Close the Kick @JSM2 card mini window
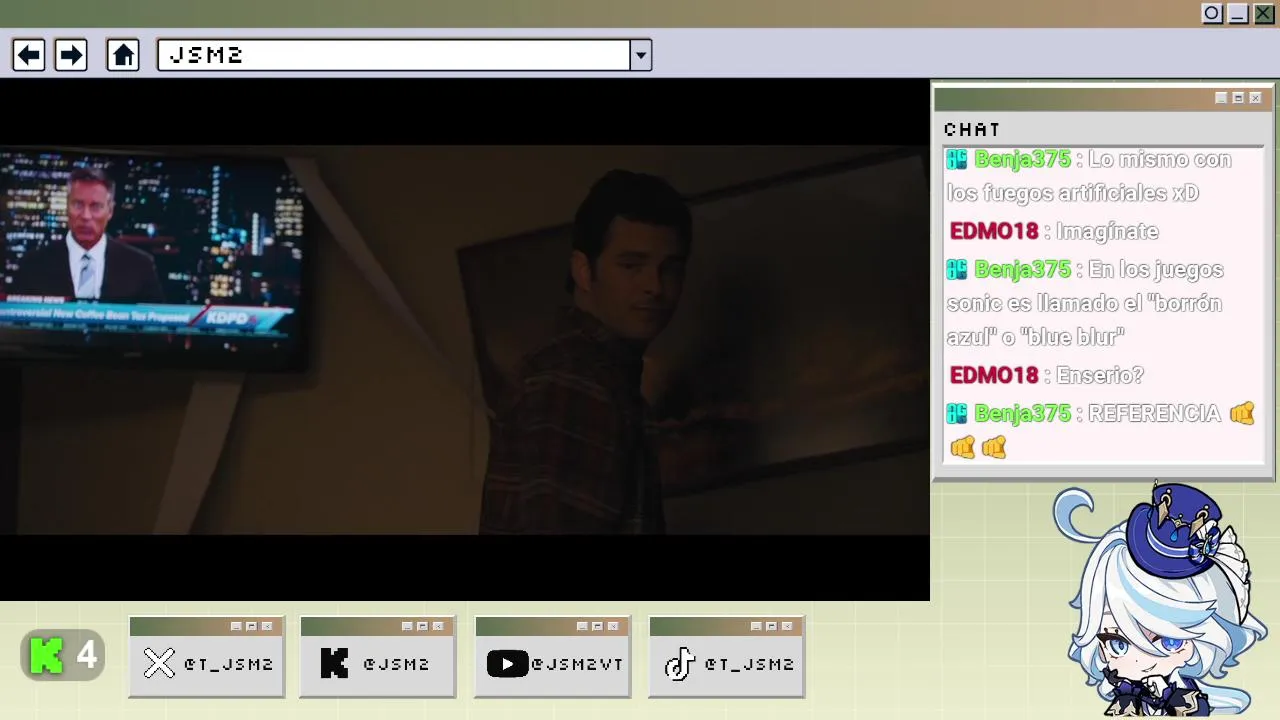The image size is (1280, 720). (438, 626)
